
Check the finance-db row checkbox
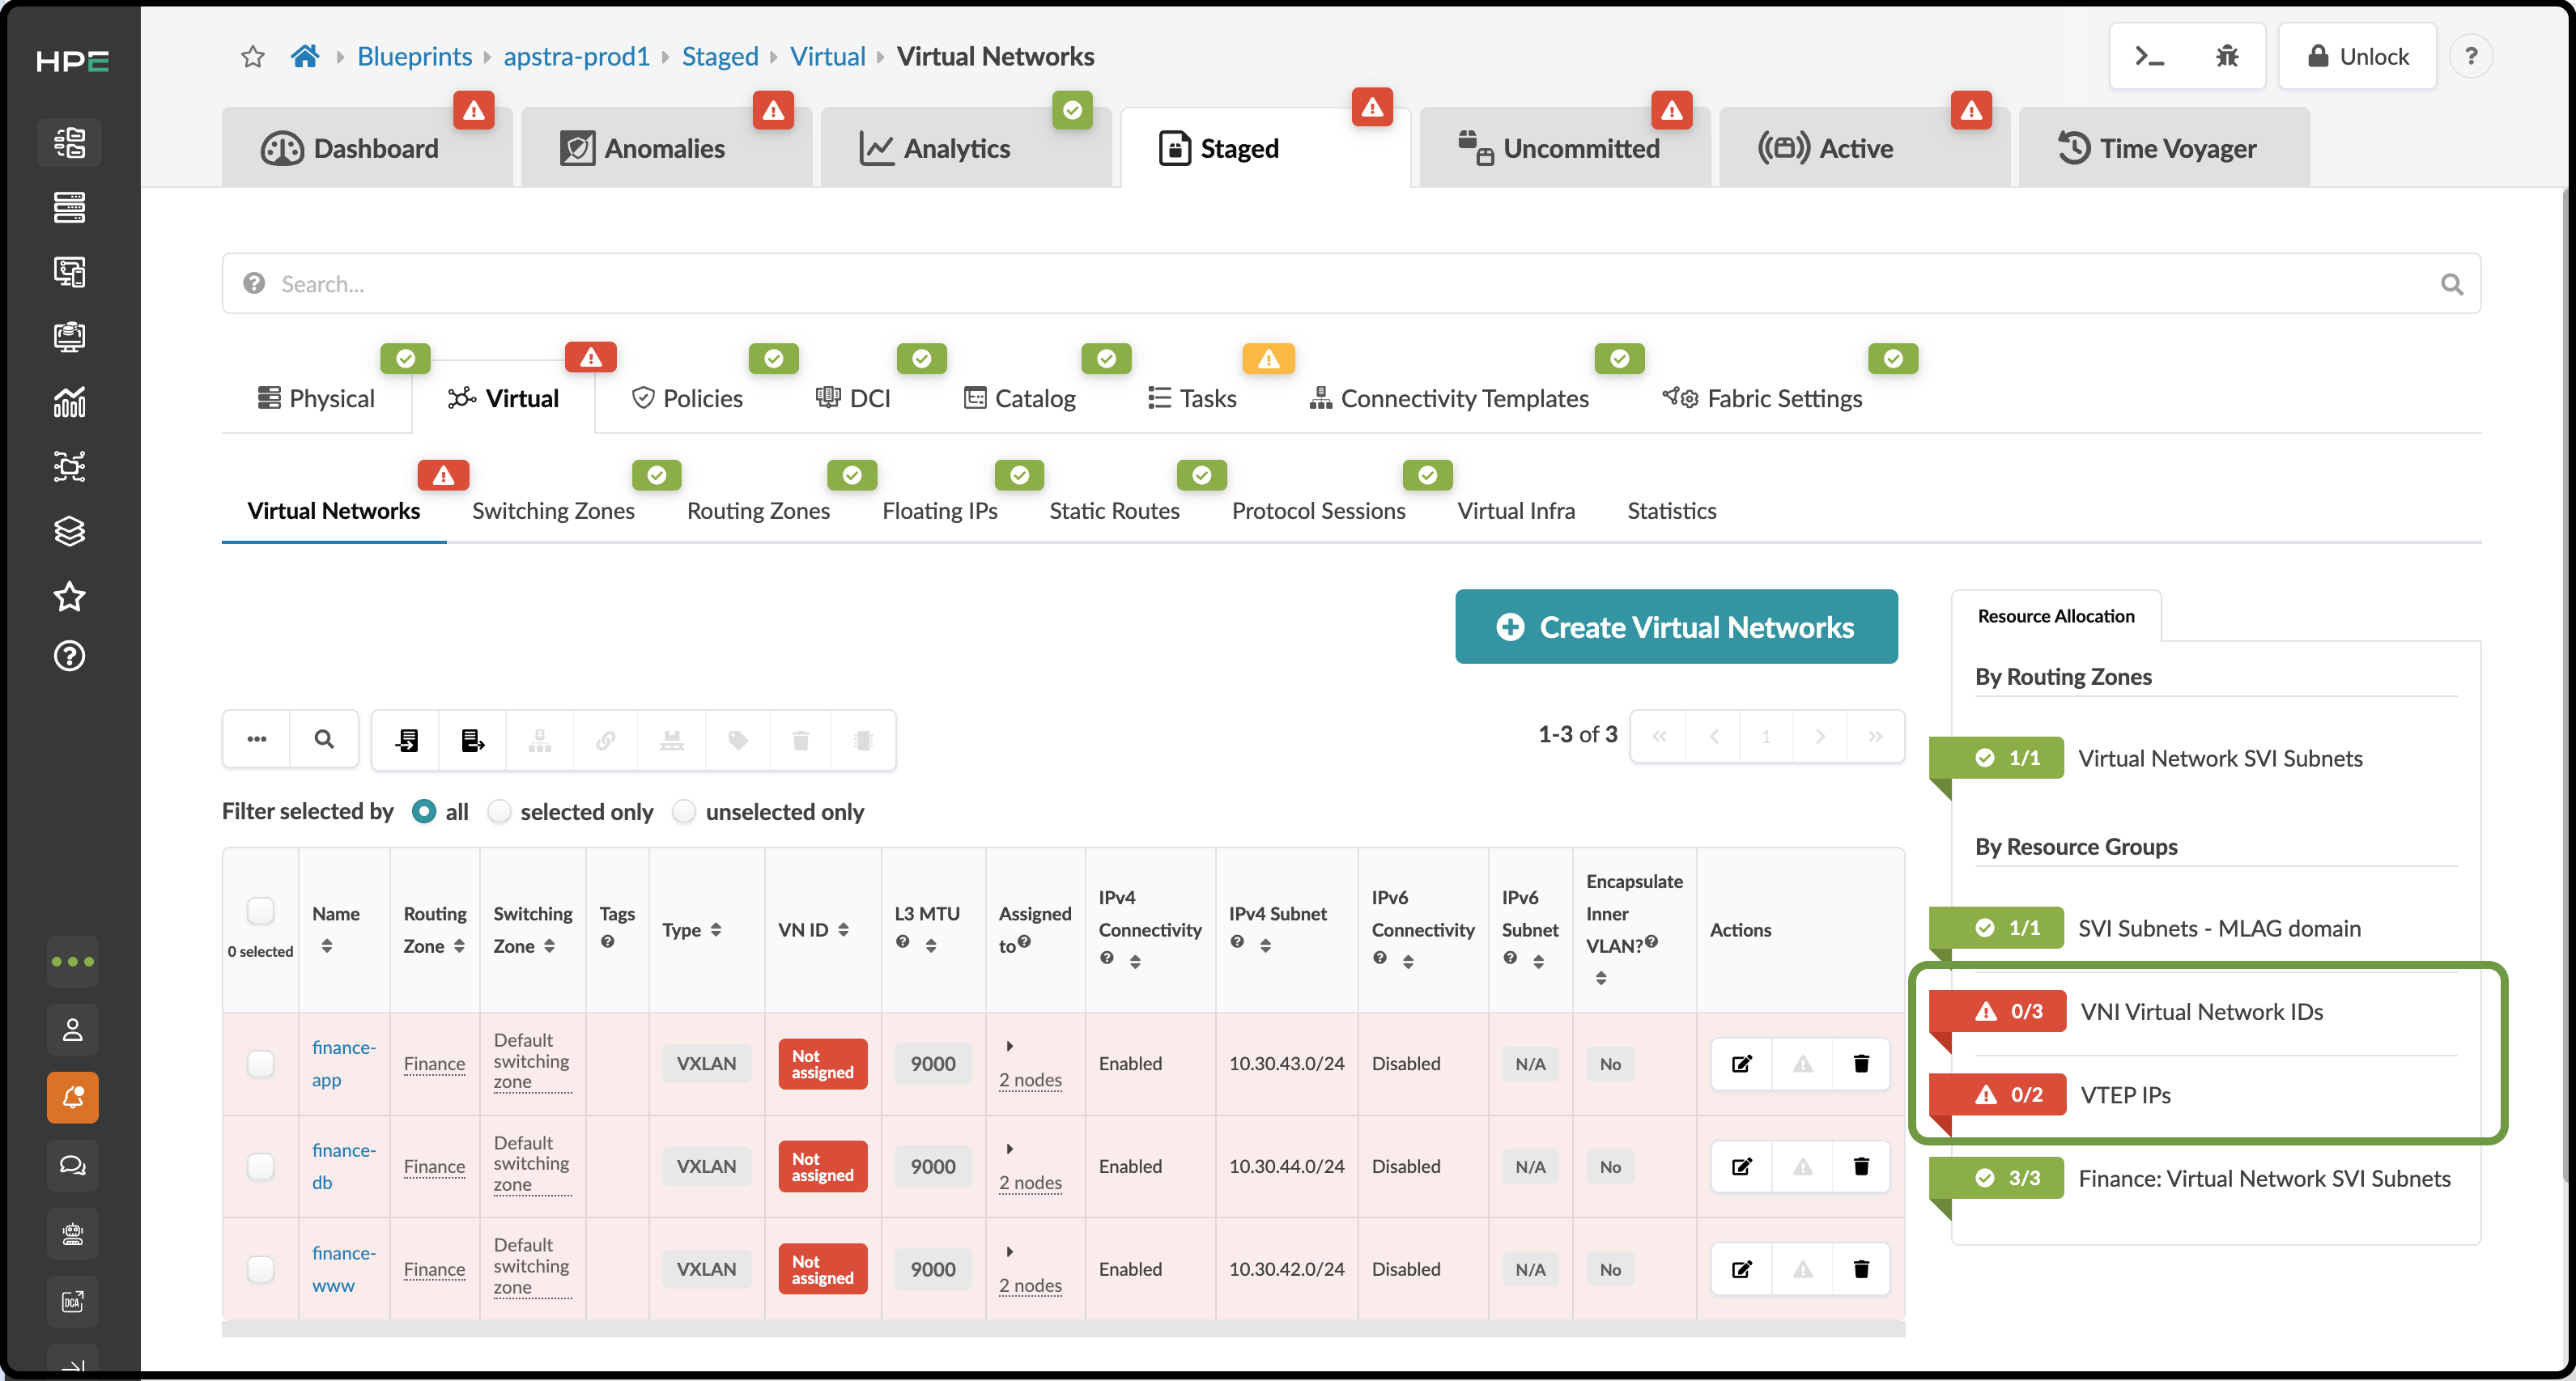click(x=260, y=1167)
